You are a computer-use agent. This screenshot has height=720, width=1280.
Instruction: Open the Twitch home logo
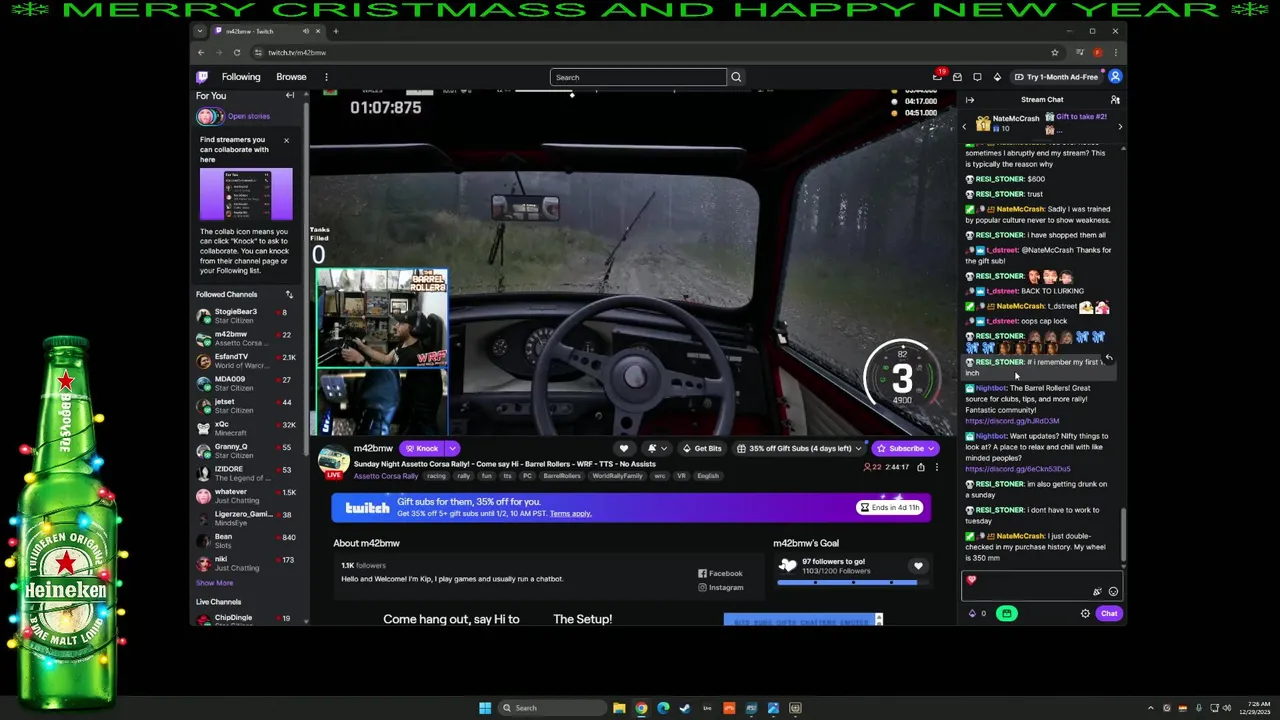202,77
